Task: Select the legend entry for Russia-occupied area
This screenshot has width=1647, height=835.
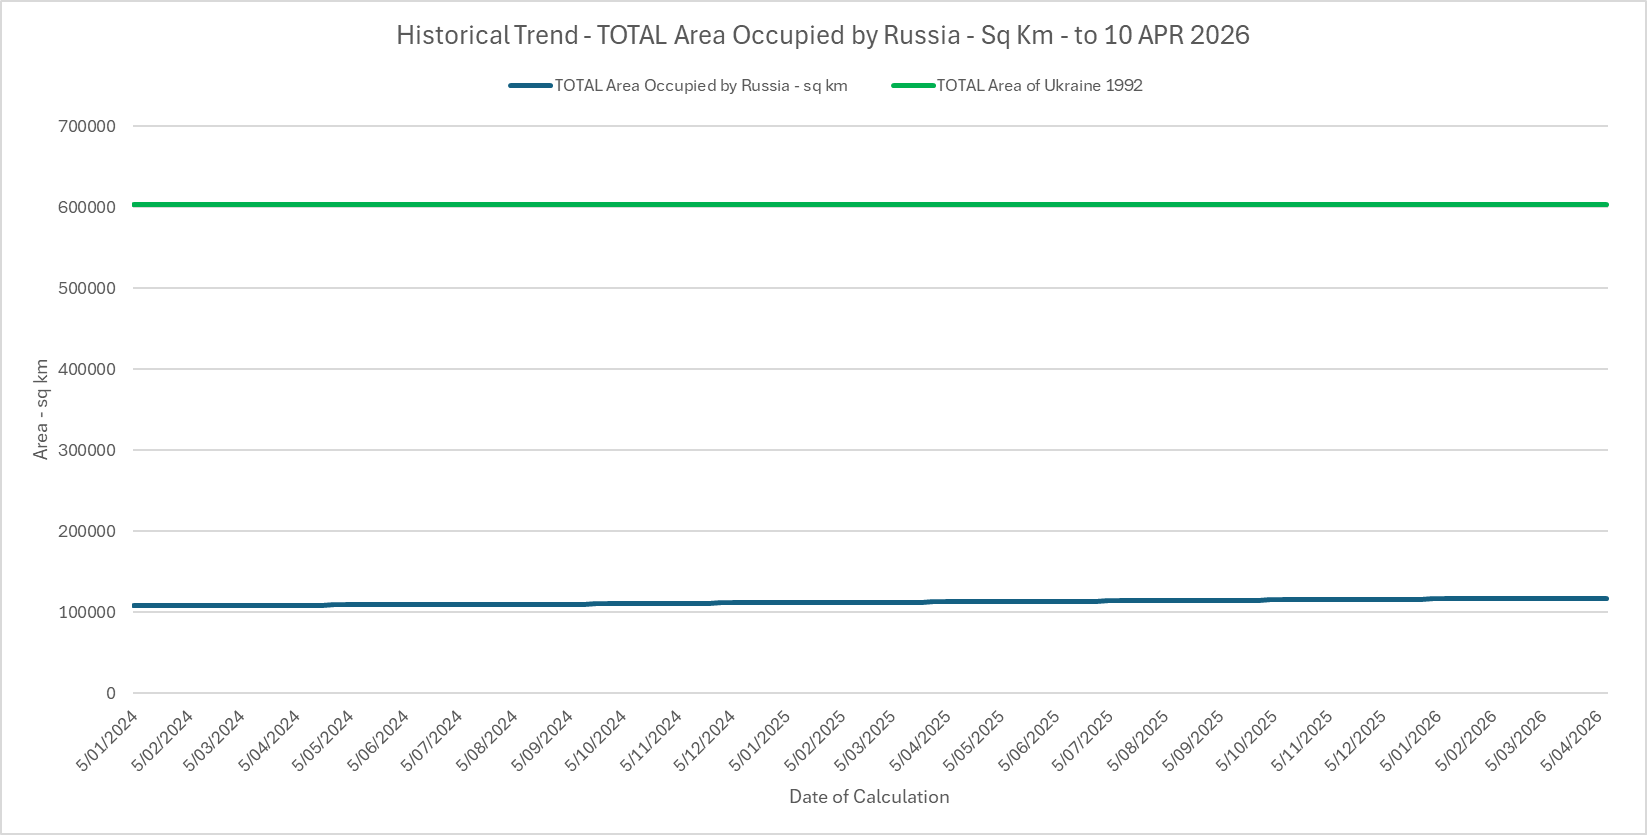Action: click(700, 86)
